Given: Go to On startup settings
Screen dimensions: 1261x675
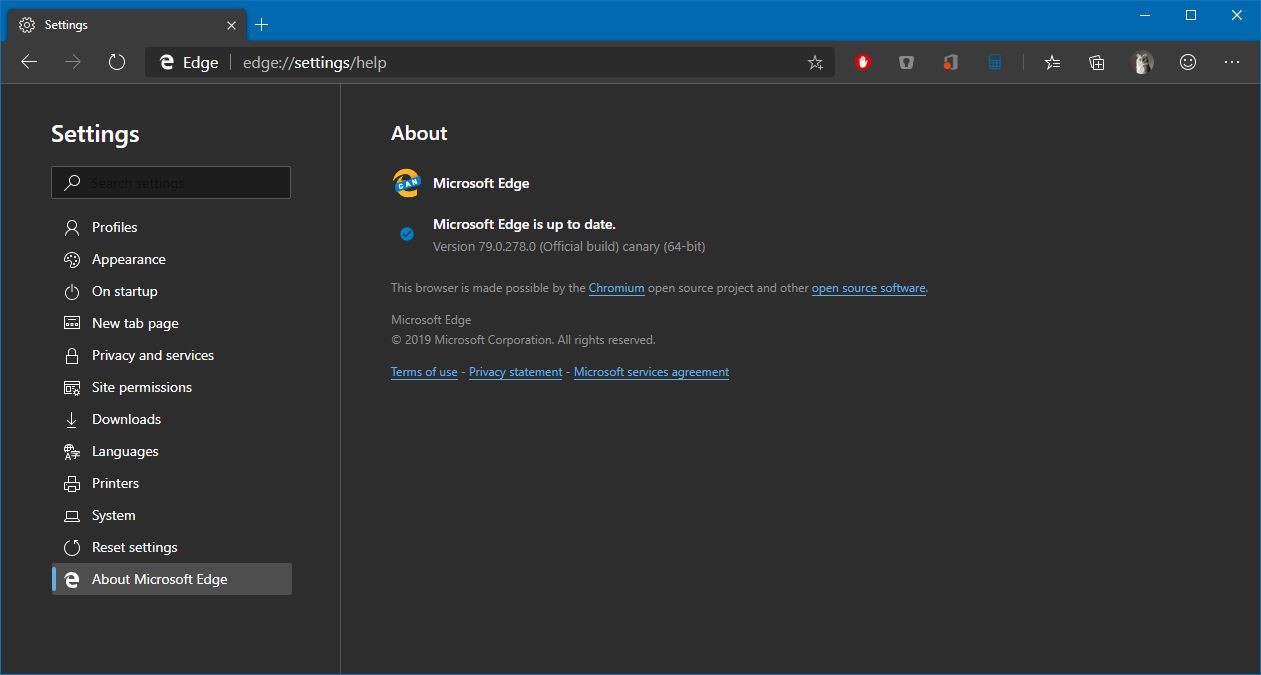Looking at the screenshot, I should tap(172, 291).
